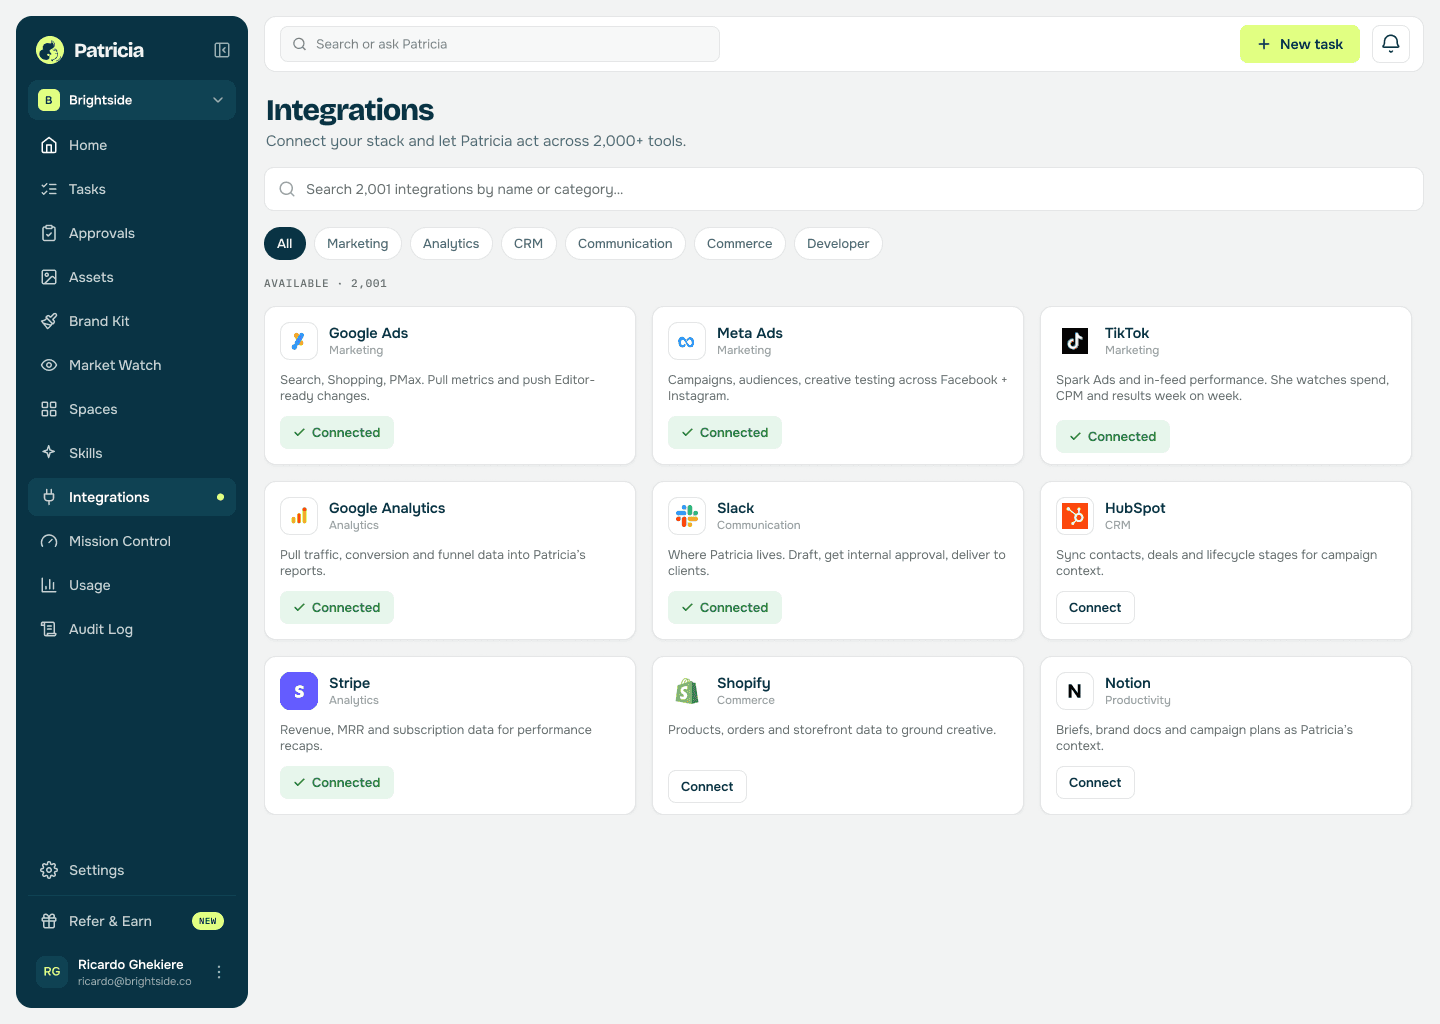Click the Tasks checklist icon
The width and height of the screenshot is (1440, 1024).
click(x=49, y=189)
